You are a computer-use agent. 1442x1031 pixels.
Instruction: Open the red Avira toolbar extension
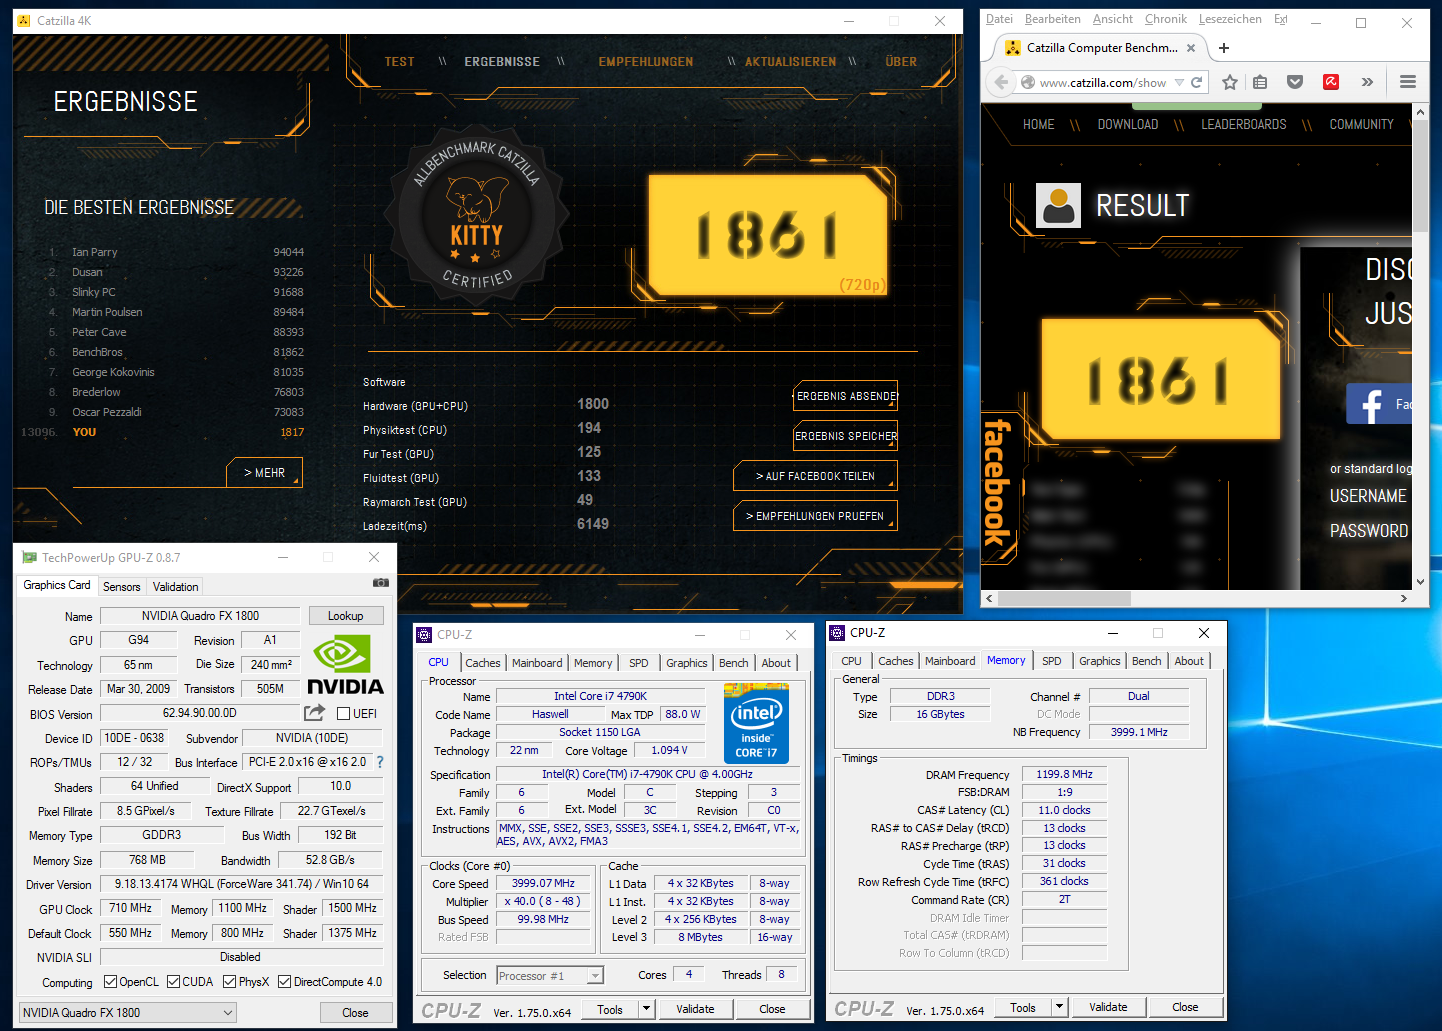pos(1331,82)
